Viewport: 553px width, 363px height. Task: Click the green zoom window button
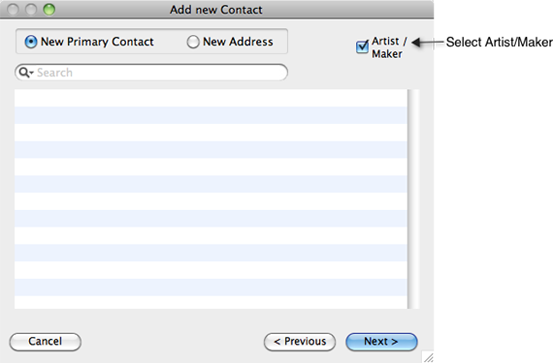(49, 10)
